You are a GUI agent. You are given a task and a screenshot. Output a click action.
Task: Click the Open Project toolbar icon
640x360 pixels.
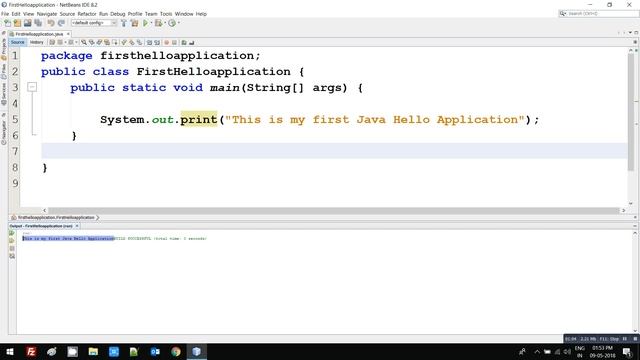[x=27, y=23]
